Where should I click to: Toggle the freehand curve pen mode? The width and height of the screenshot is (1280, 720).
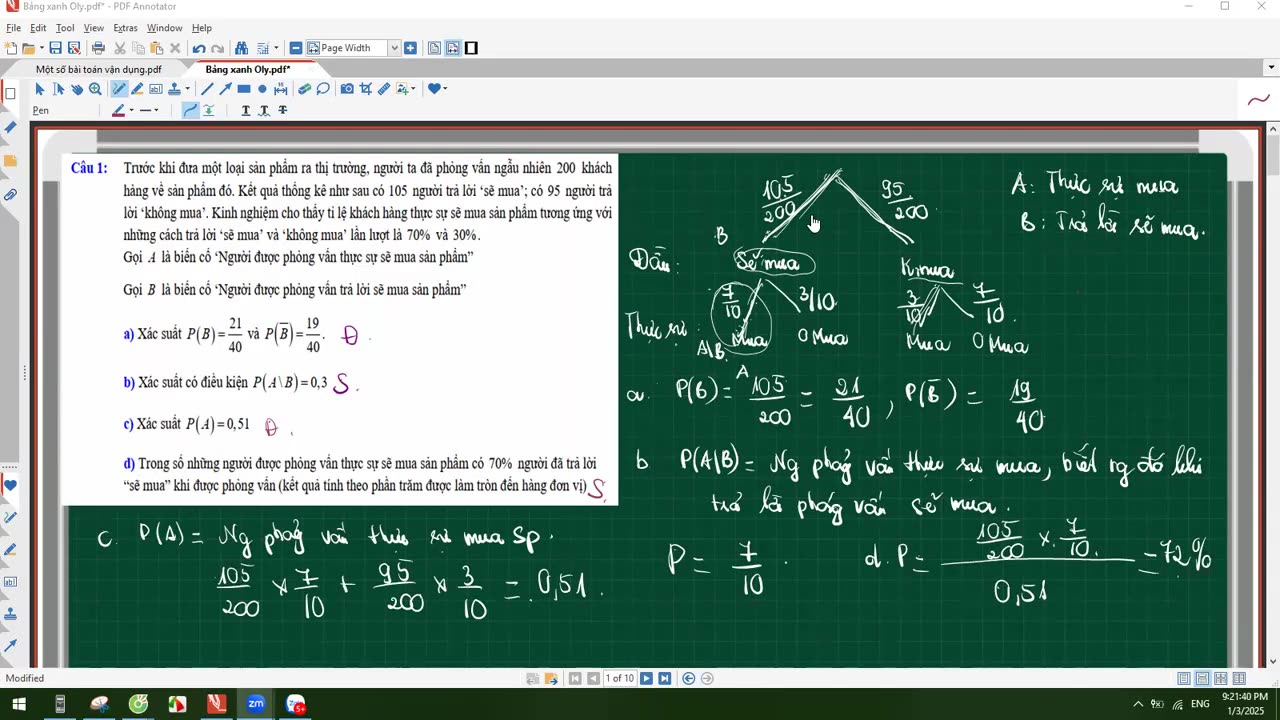(190, 110)
